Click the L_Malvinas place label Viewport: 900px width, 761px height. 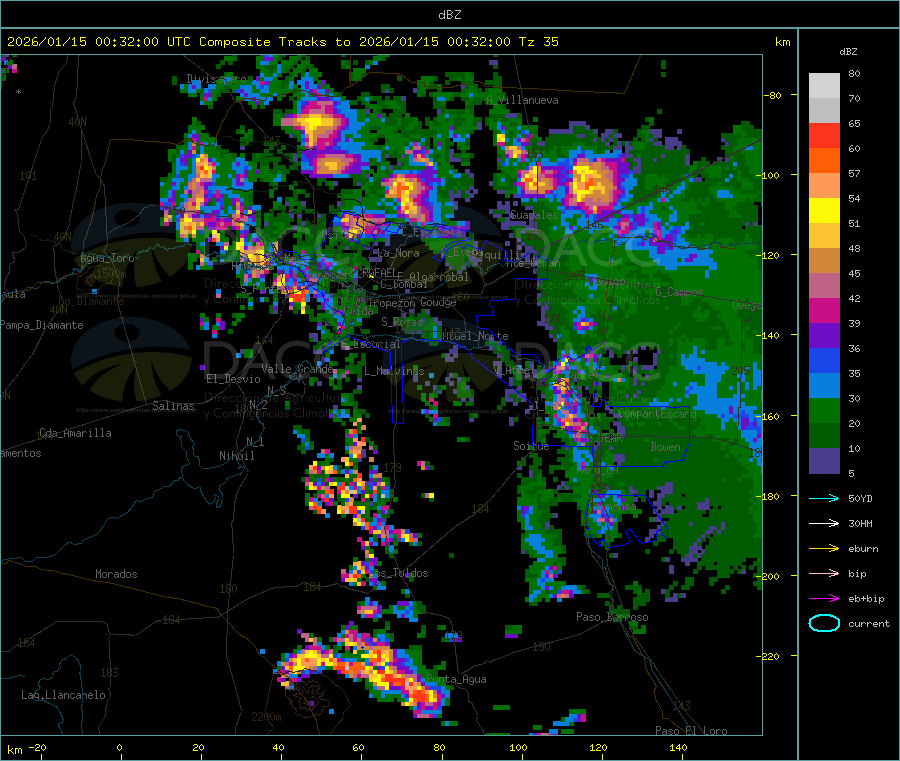tap(394, 371)
